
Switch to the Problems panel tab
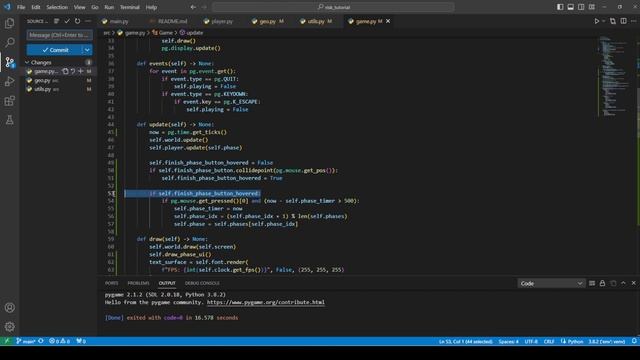[138, 283]
